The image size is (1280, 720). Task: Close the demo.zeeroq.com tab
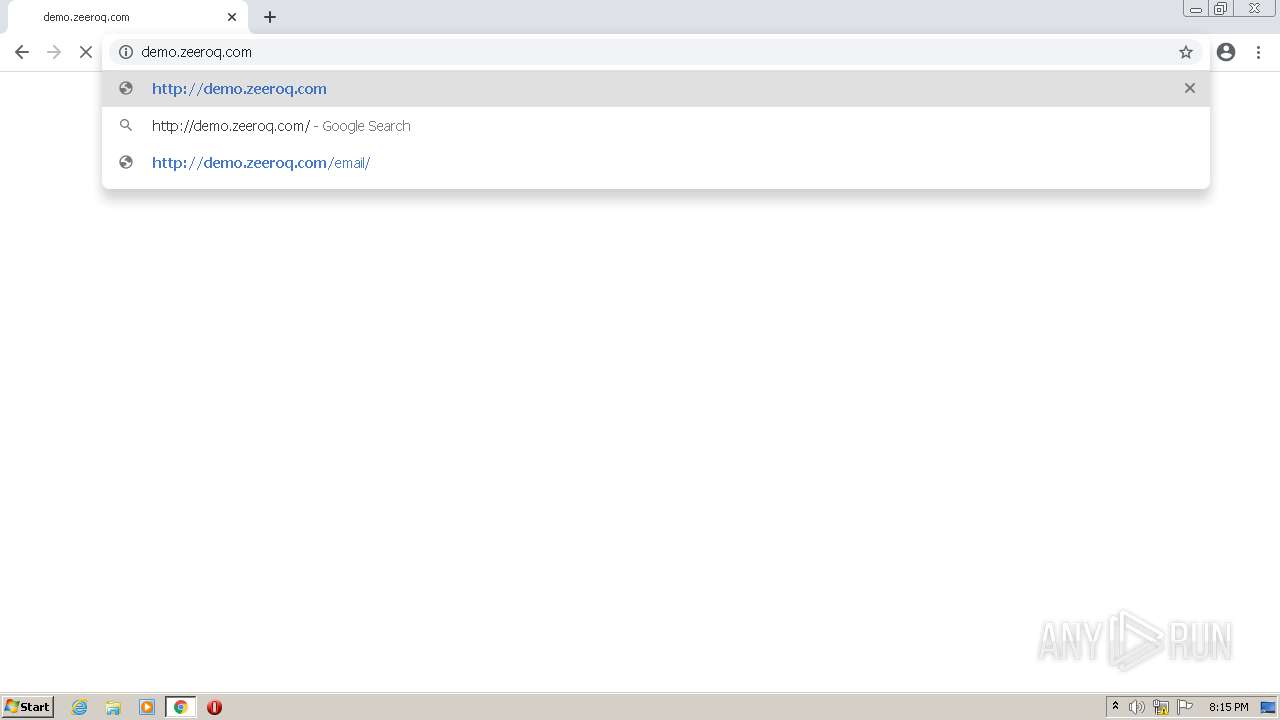pyautogui.click(x=232, y=17)
